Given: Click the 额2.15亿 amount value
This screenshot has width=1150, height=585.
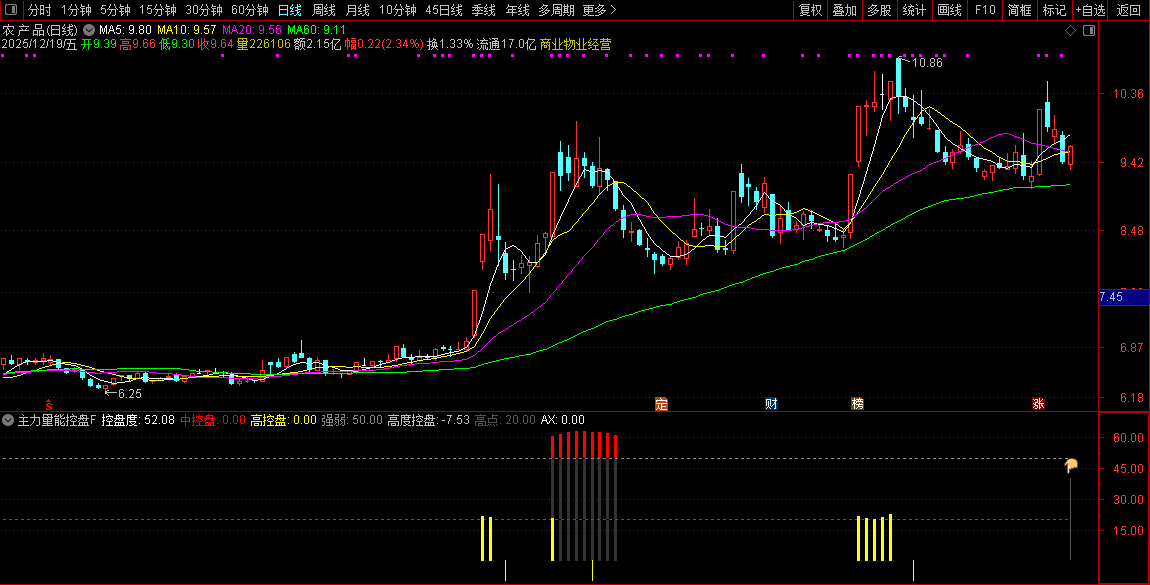Looking at the screenshot, I should tap(317, 44).
